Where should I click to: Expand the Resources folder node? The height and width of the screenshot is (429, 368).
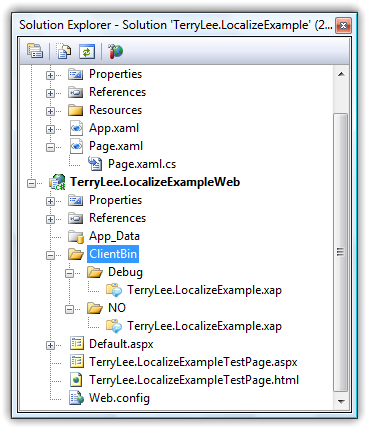[x=50, y=111]
